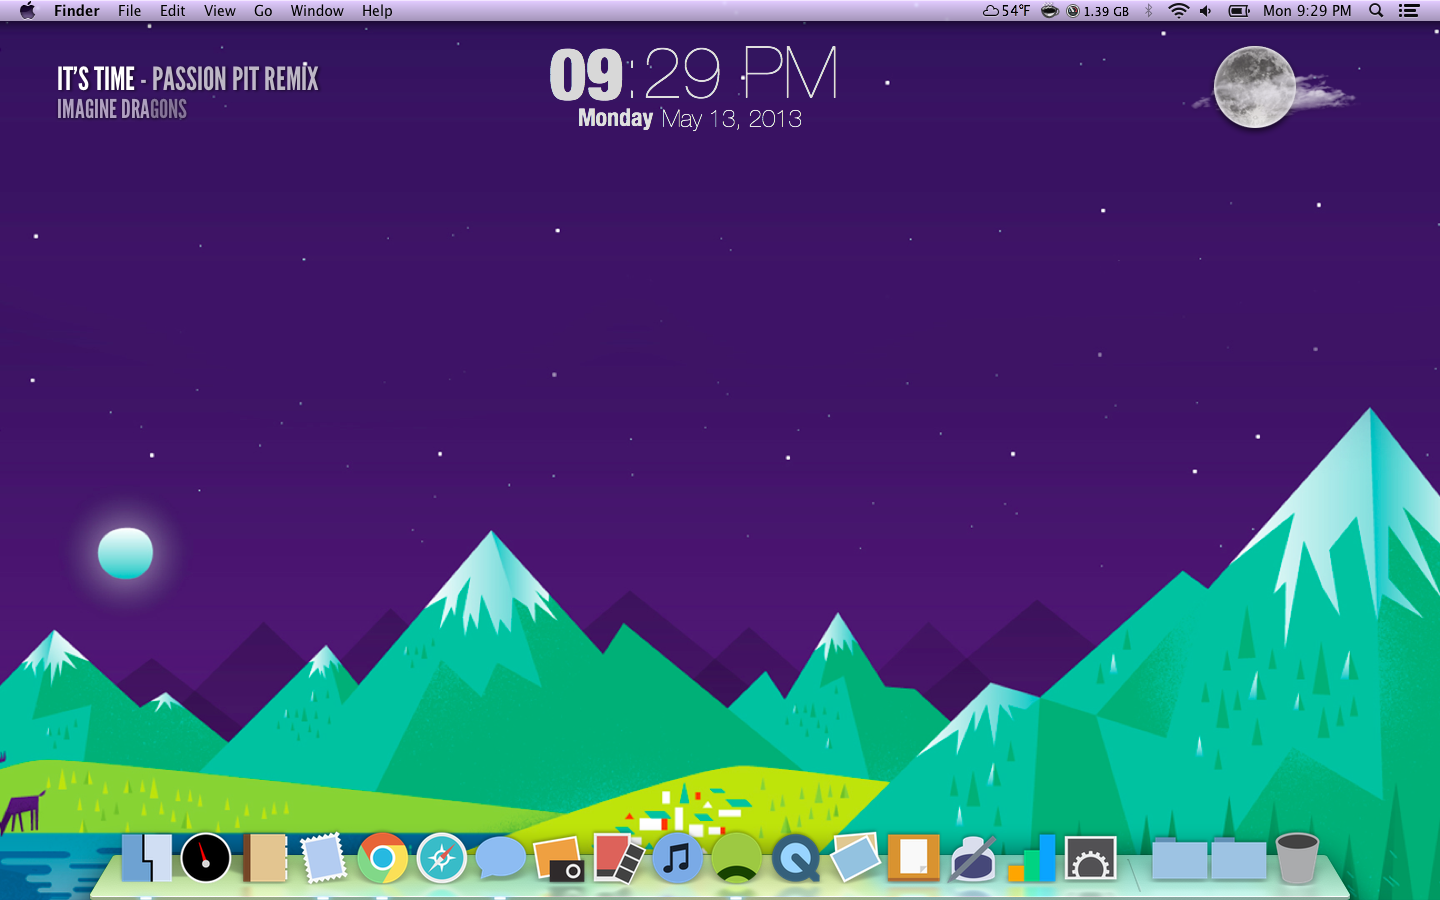This screenshot has height=900, width=1440.
Task: Click the "It's Time - Passion Pit Remix" track title
Action: (188, 79)
